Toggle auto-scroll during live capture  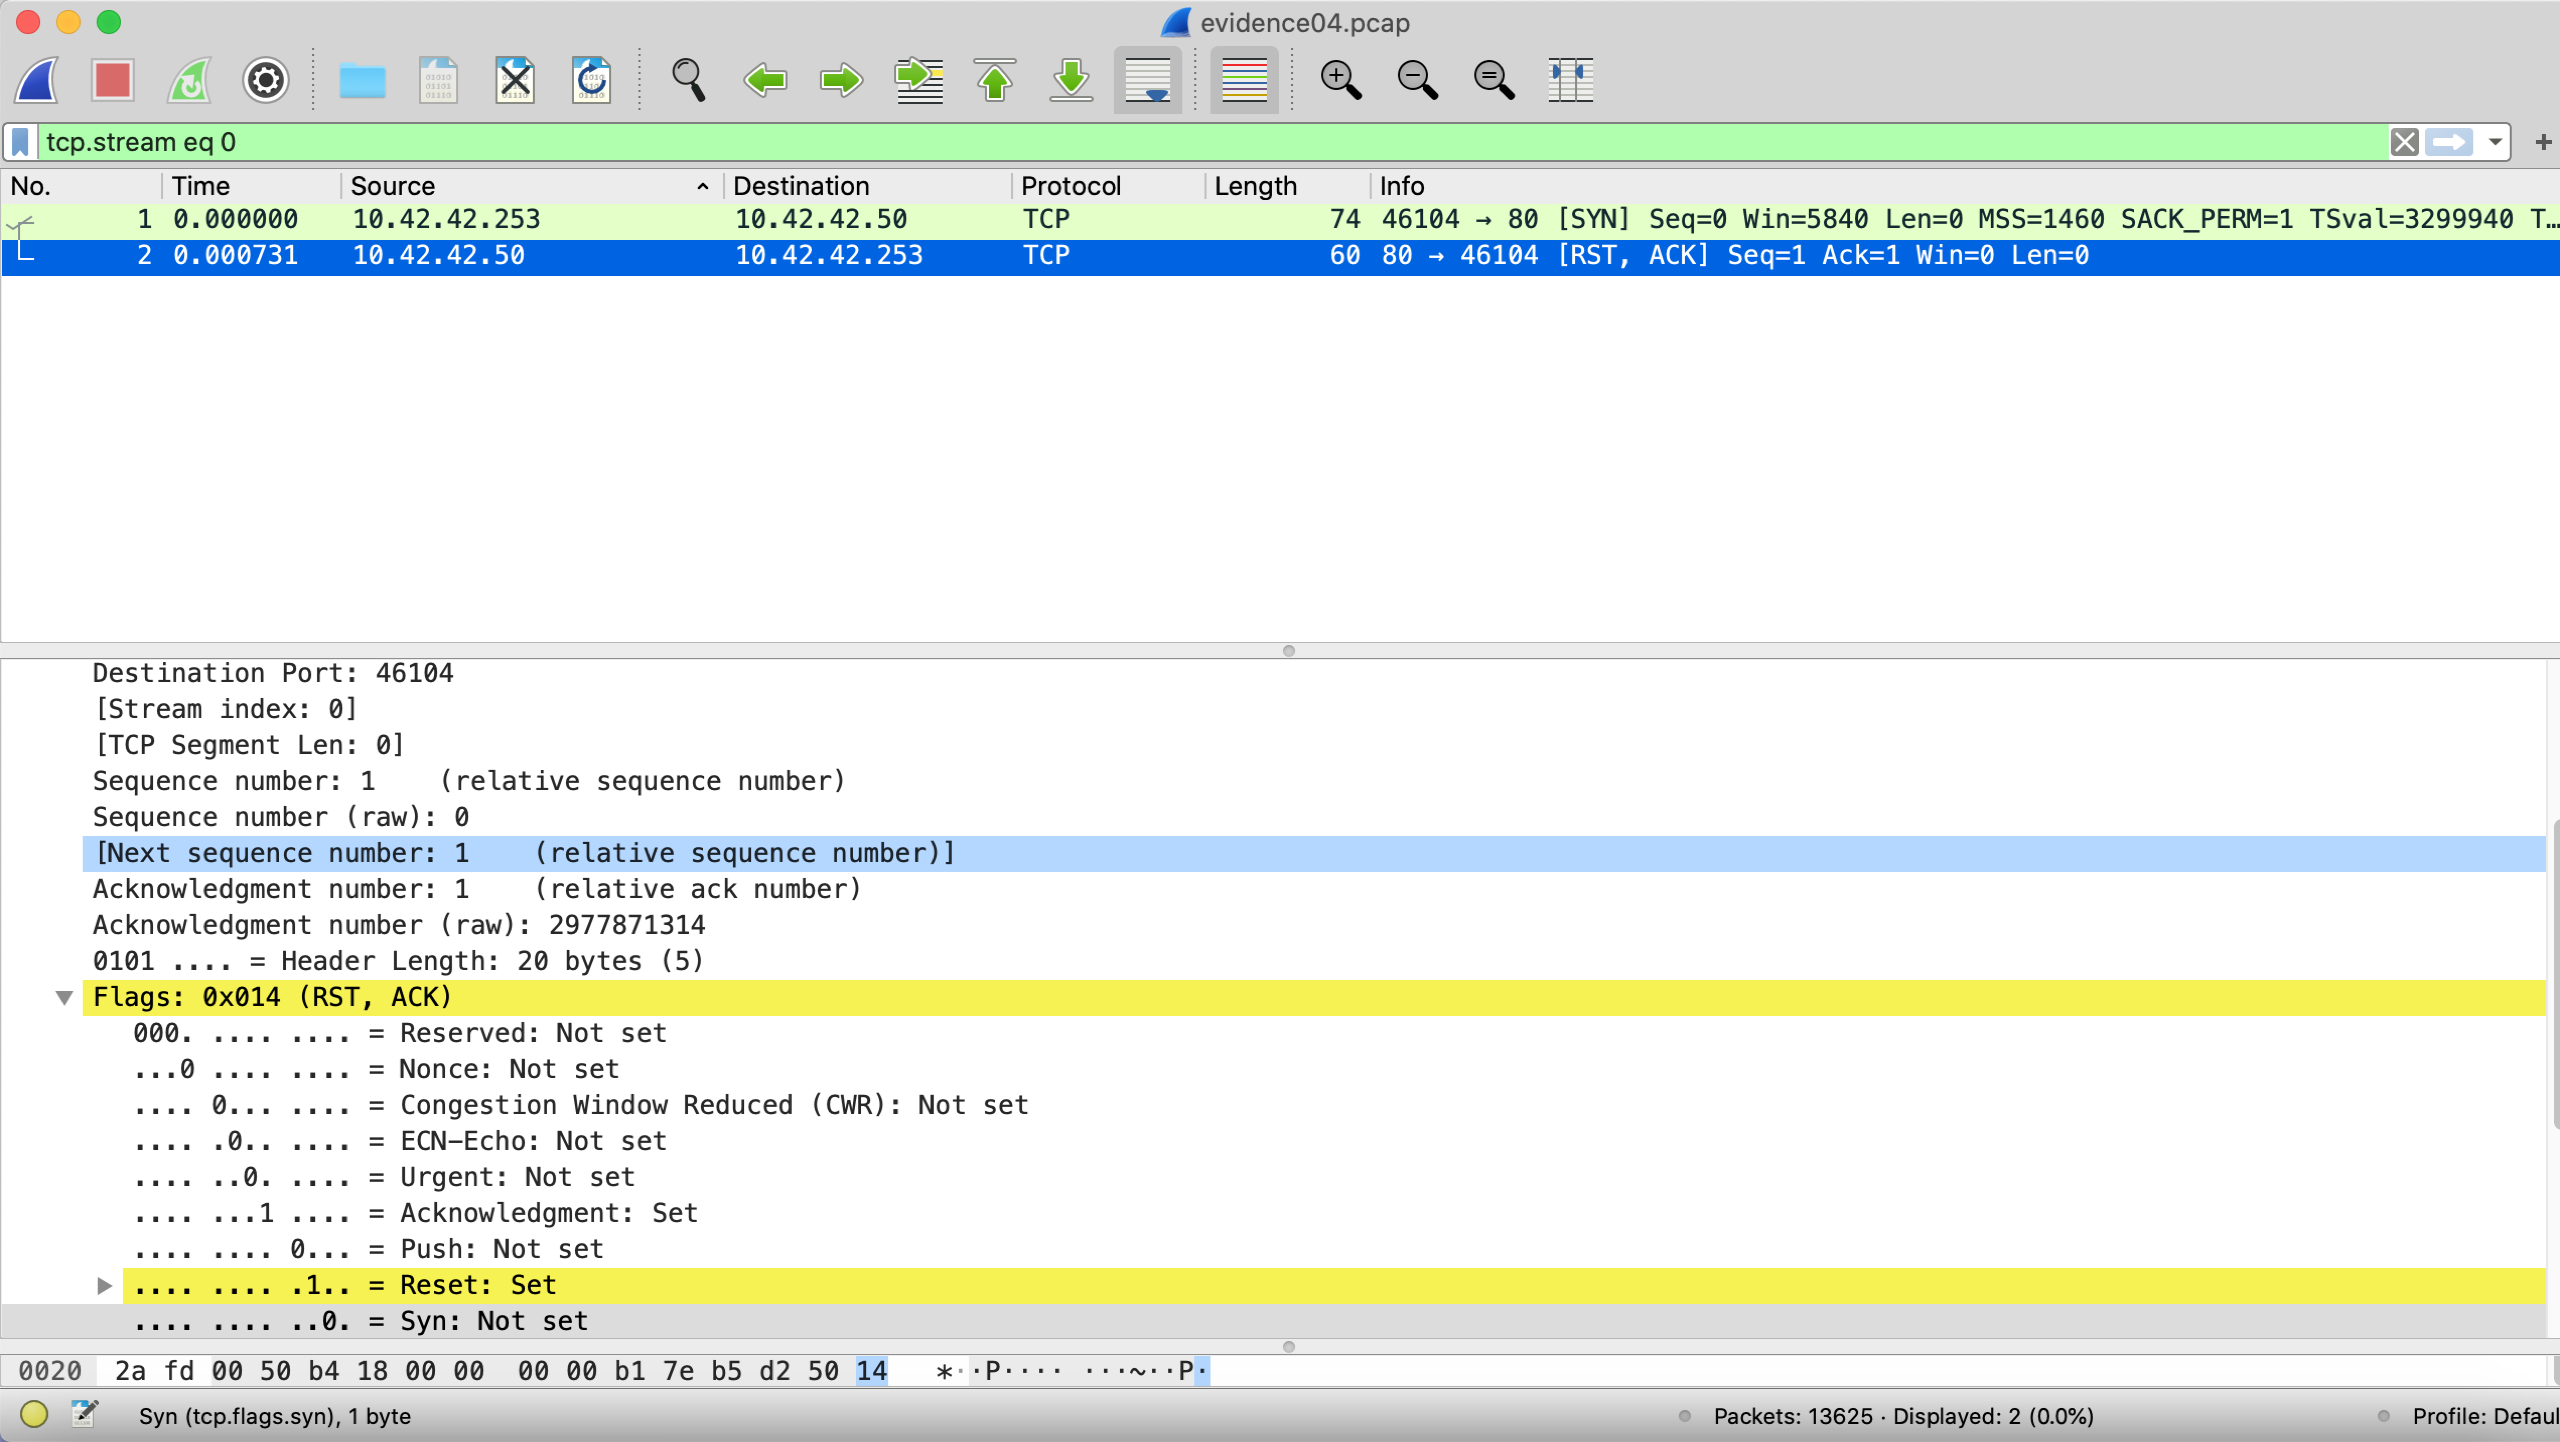pos(1147,80)
